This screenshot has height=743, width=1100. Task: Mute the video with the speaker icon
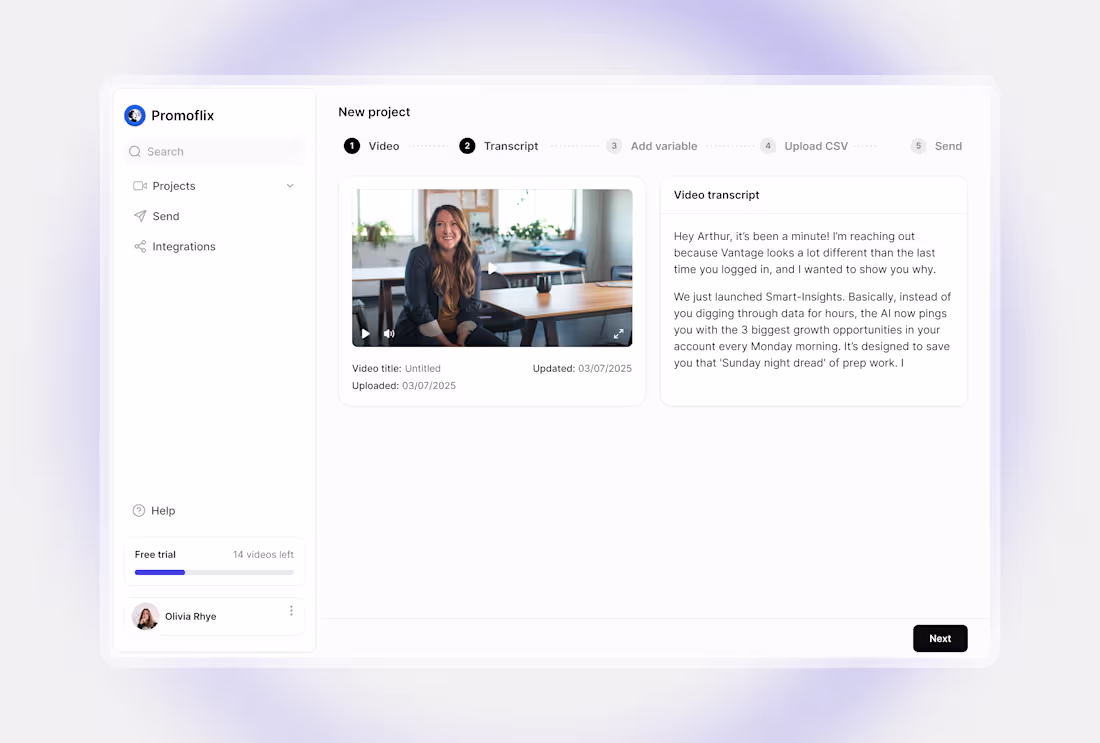tap(388, 333)
